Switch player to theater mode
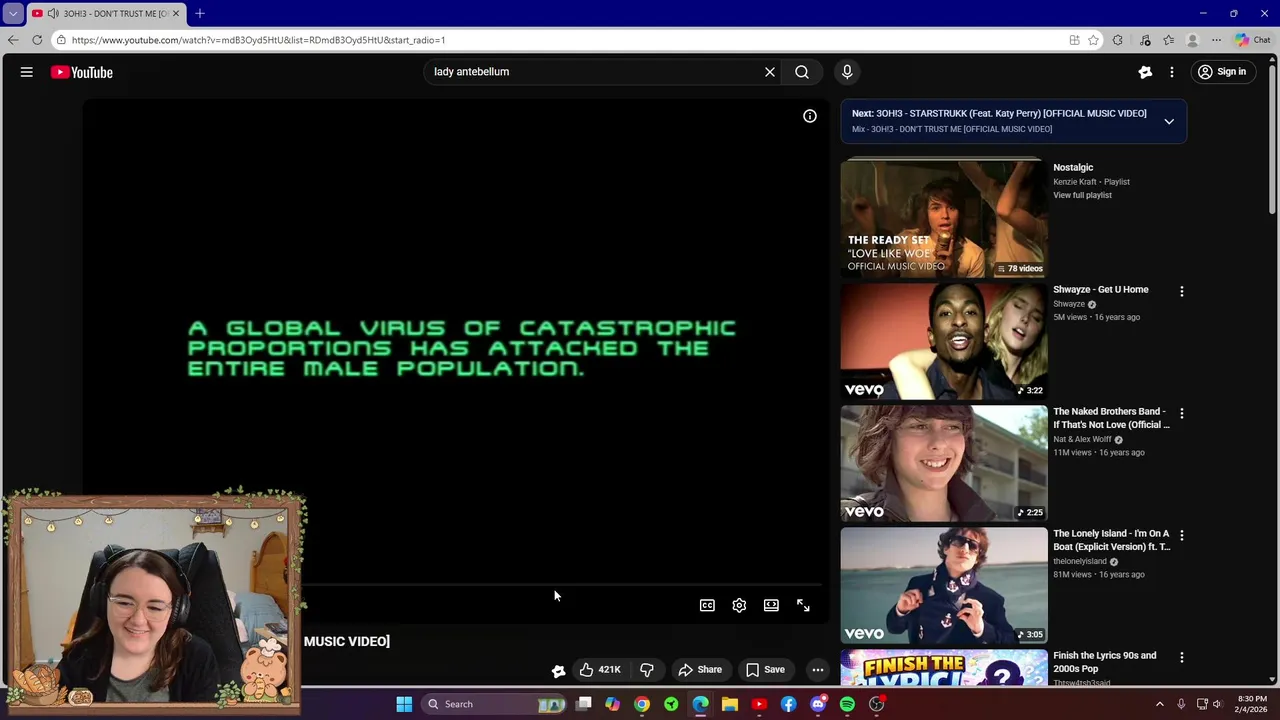 (x=771, y=605)
